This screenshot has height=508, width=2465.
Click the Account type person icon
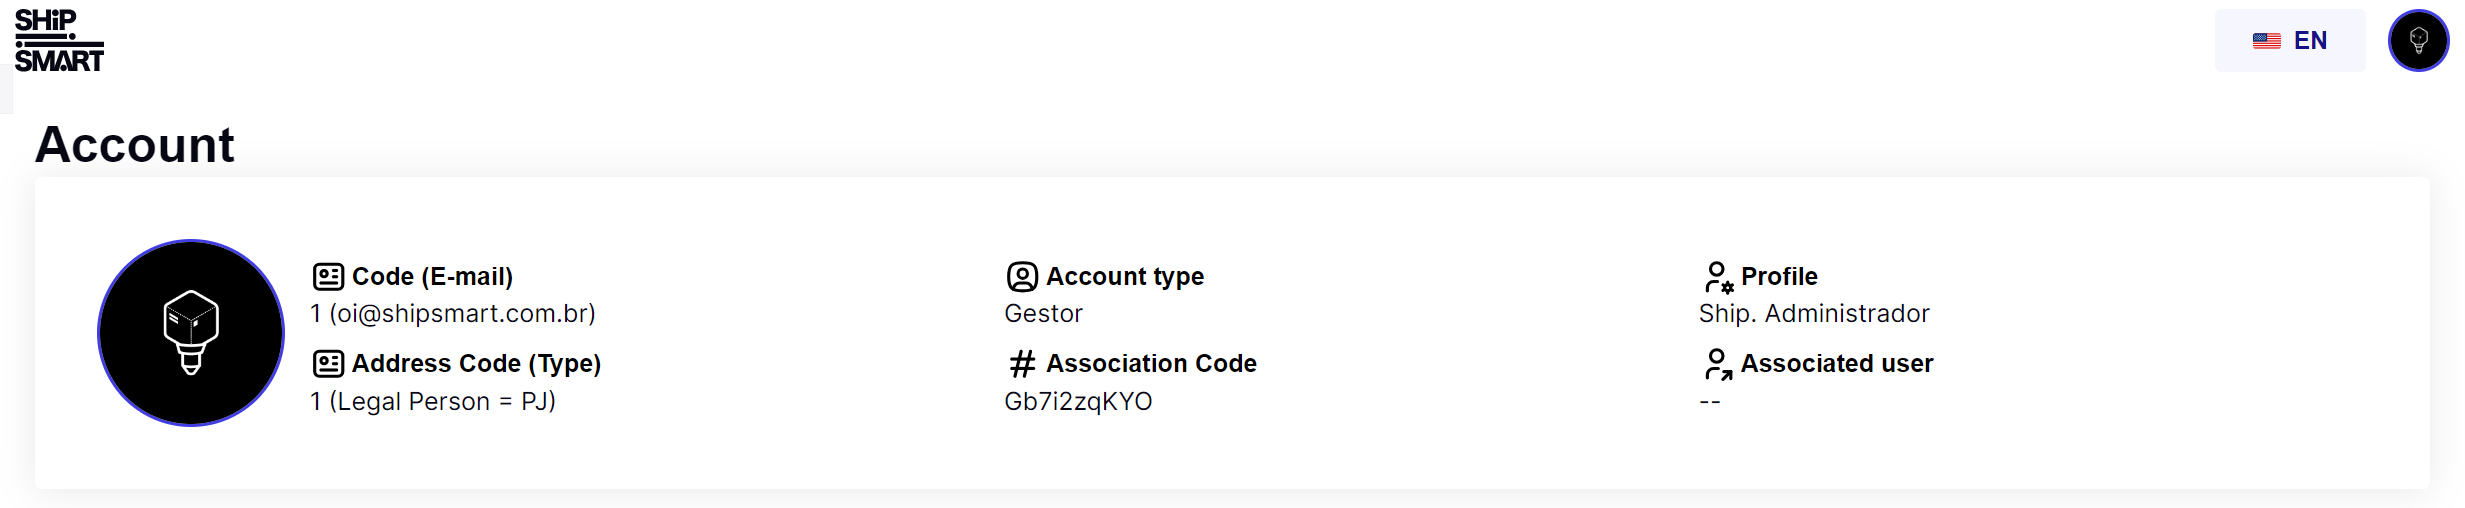[x=1022, y=276]
